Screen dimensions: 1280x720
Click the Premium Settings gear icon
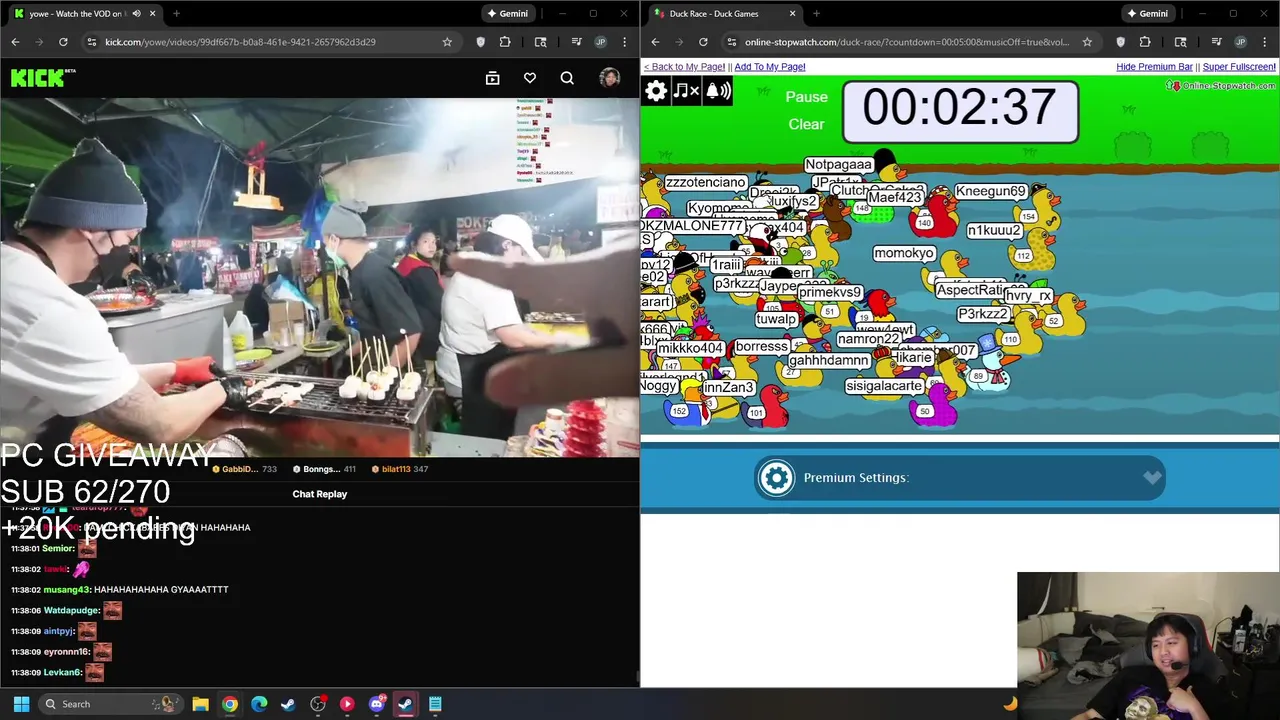776,478
